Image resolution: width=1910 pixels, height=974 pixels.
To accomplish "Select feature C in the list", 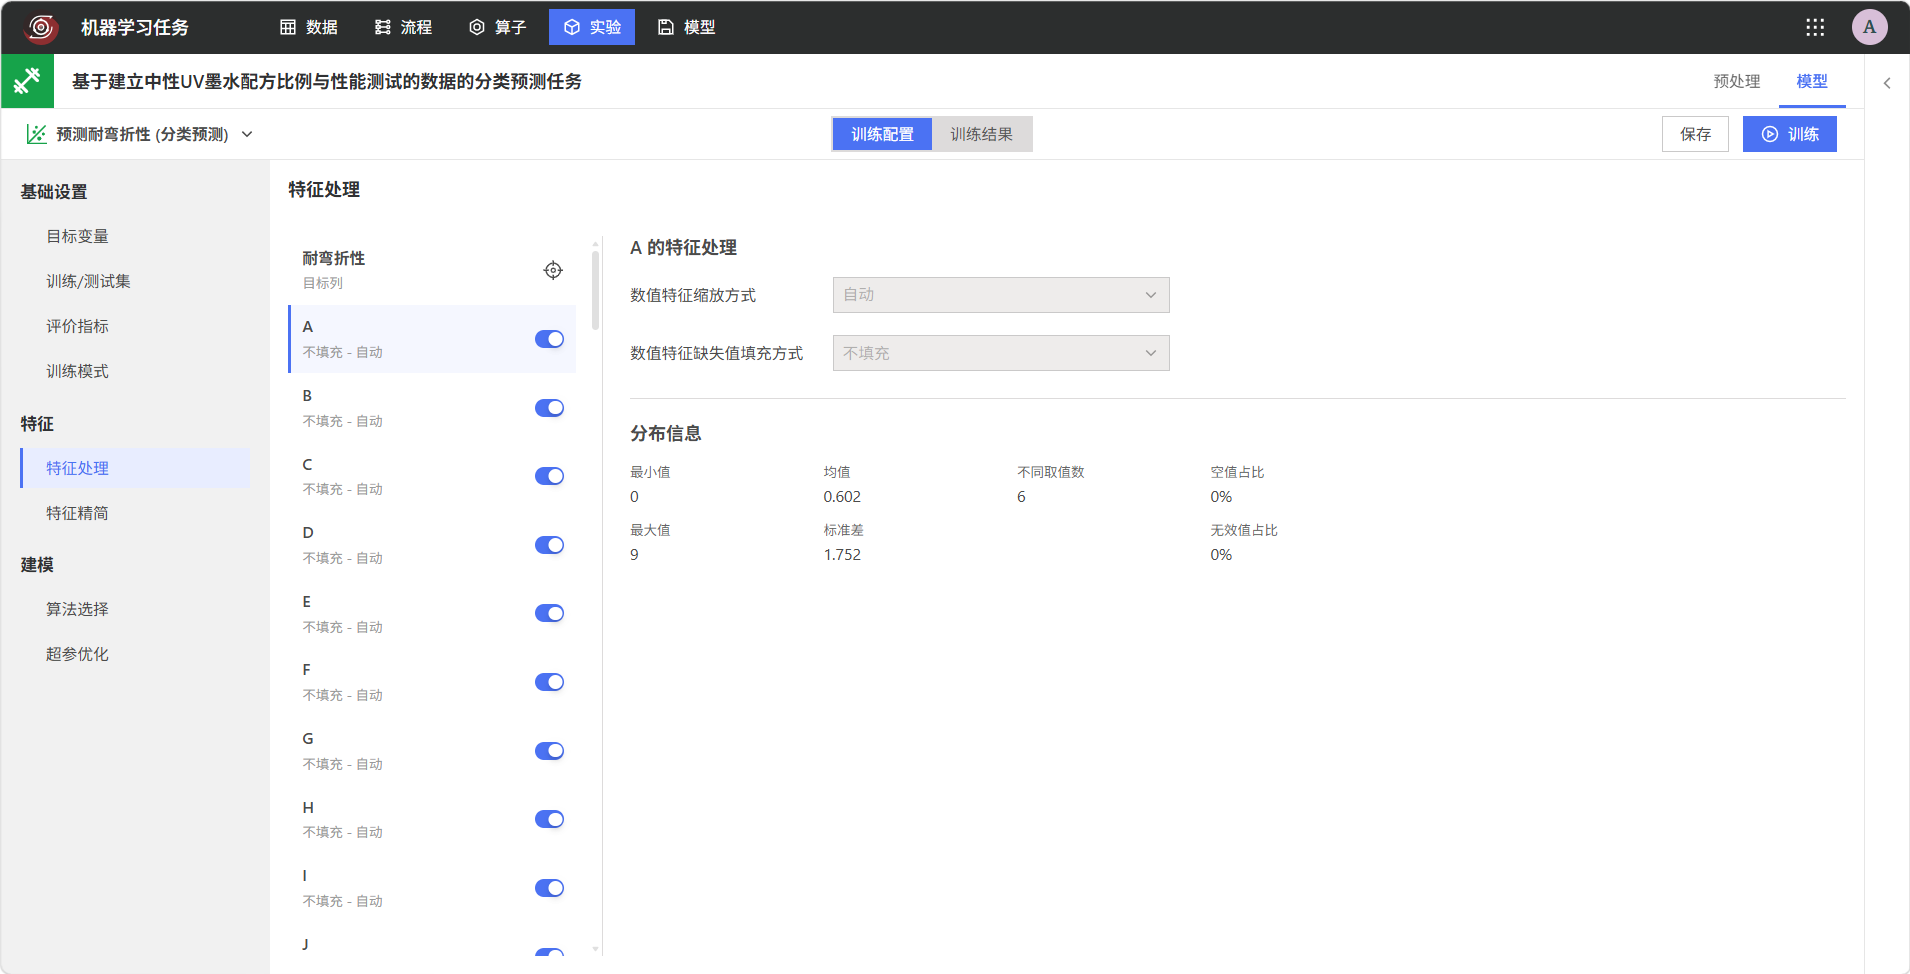I will point(432,476).
